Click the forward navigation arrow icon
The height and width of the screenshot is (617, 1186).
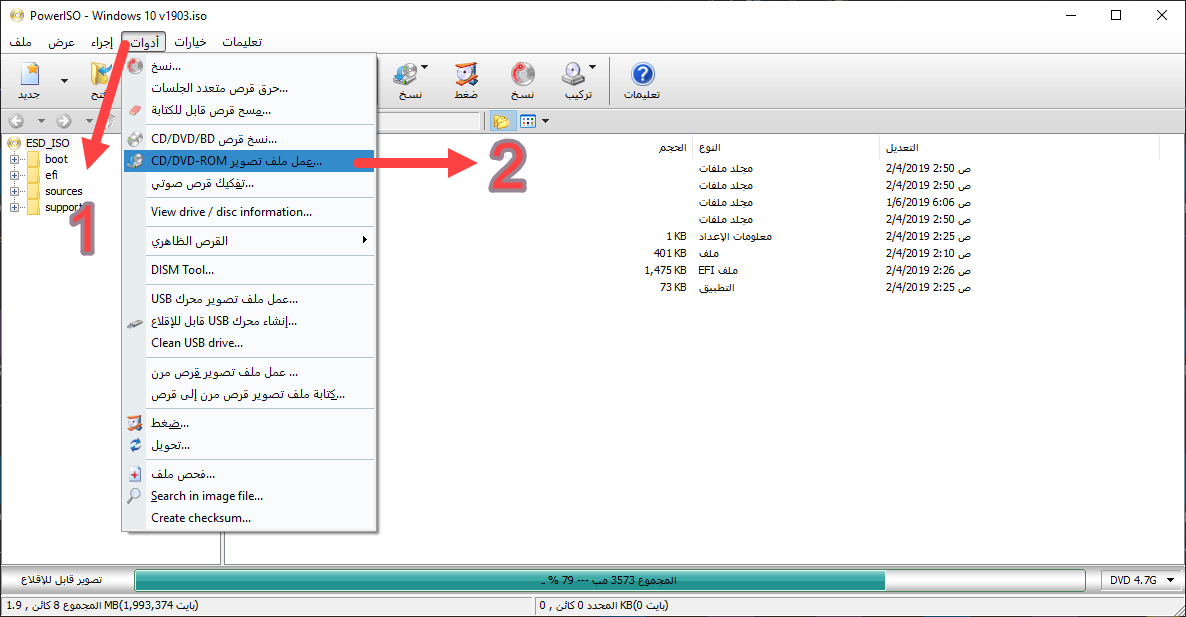point(64,121)
